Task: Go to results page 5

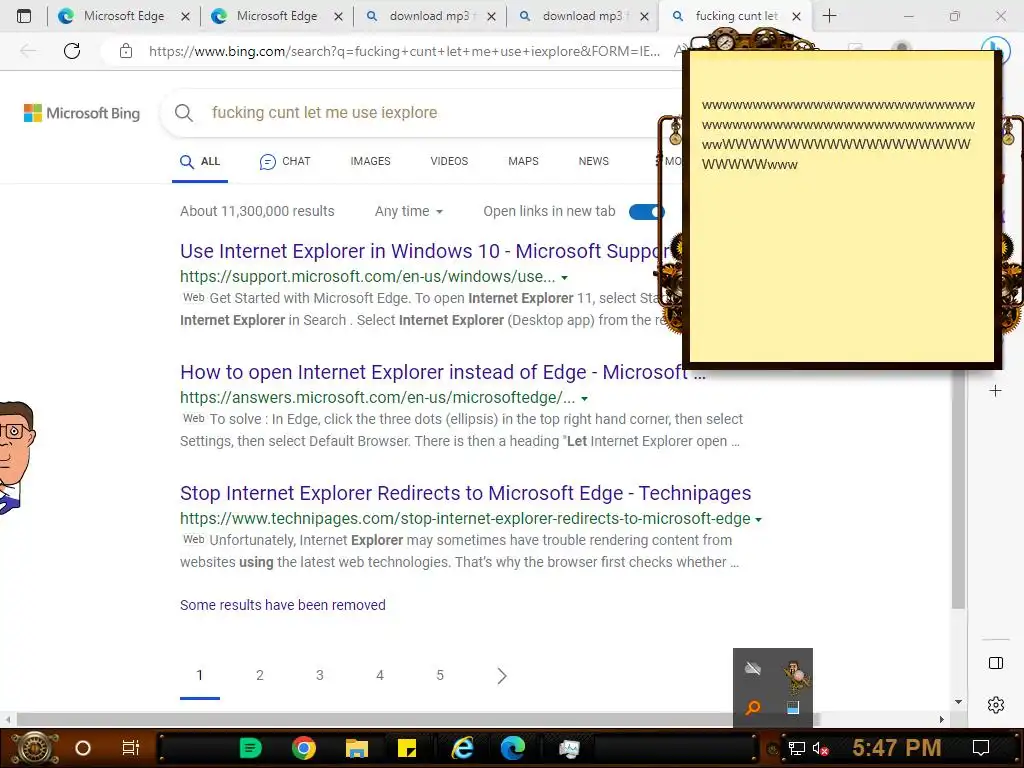Action: click(x=440, y=675)
